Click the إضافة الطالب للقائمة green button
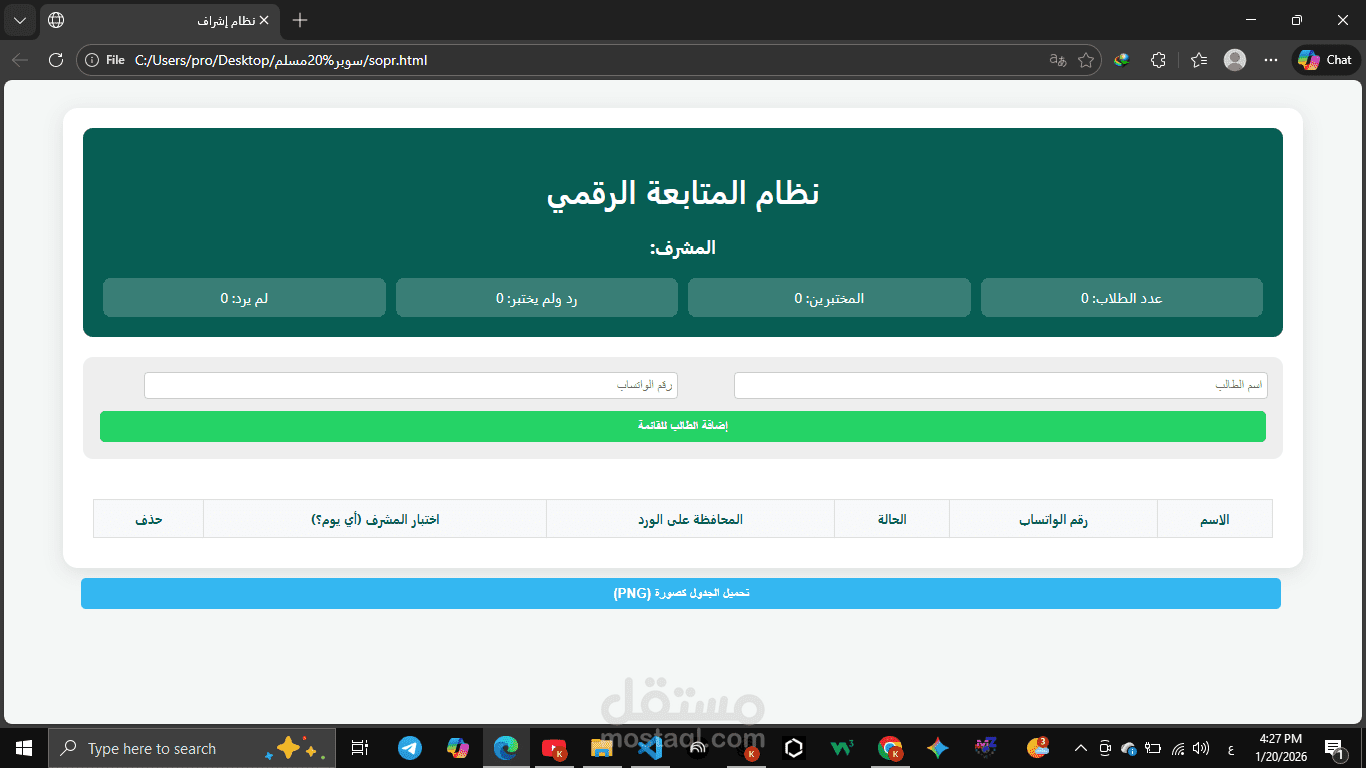Image resolution: width=1366 pixels, height=768 pixels. click(x=682, y=426)
